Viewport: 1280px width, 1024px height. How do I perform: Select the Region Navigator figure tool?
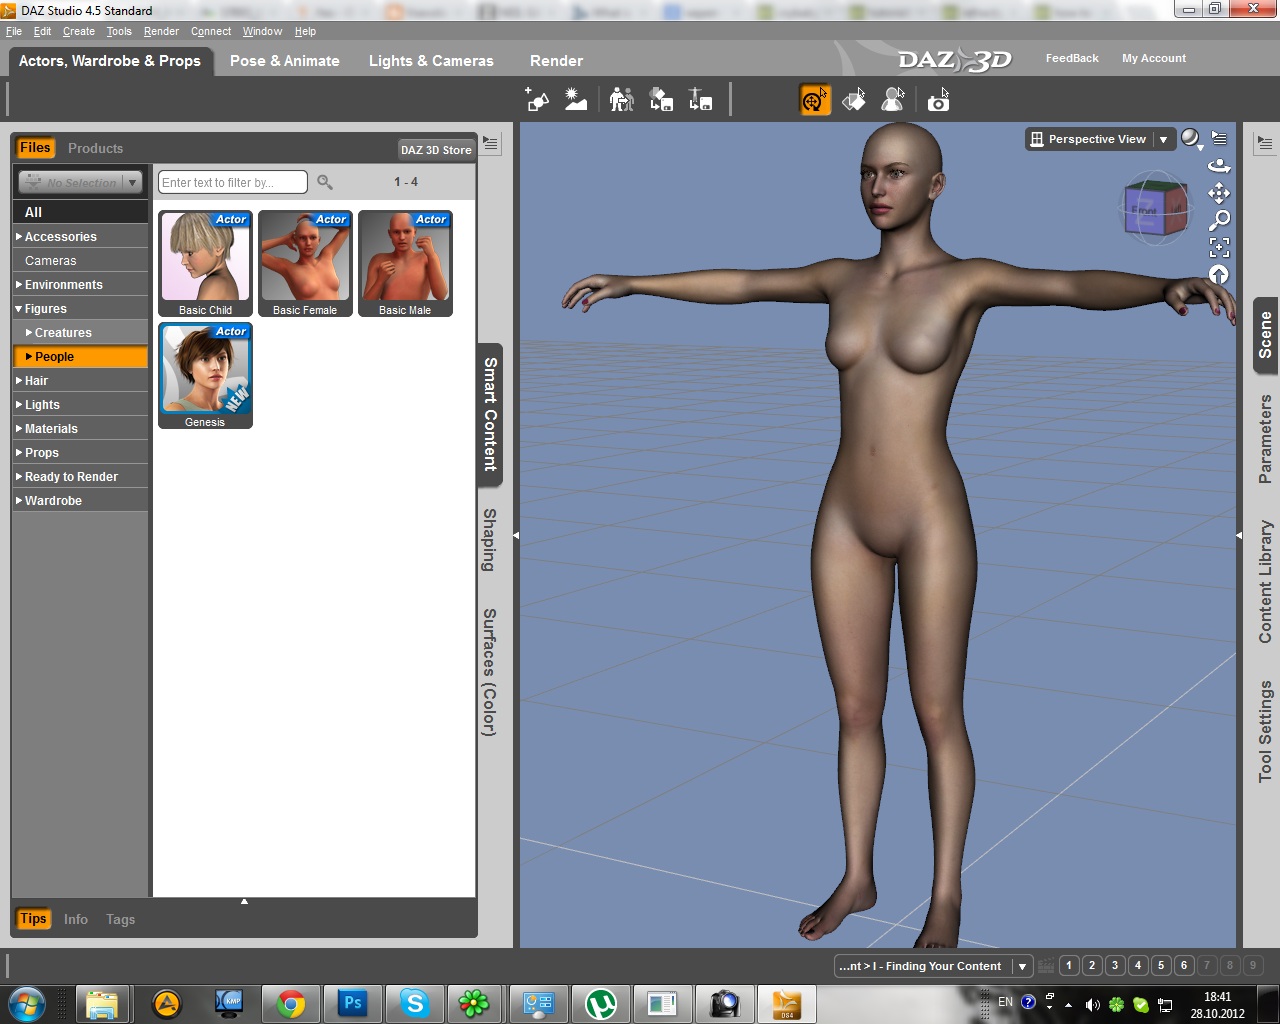coord(893,100)
